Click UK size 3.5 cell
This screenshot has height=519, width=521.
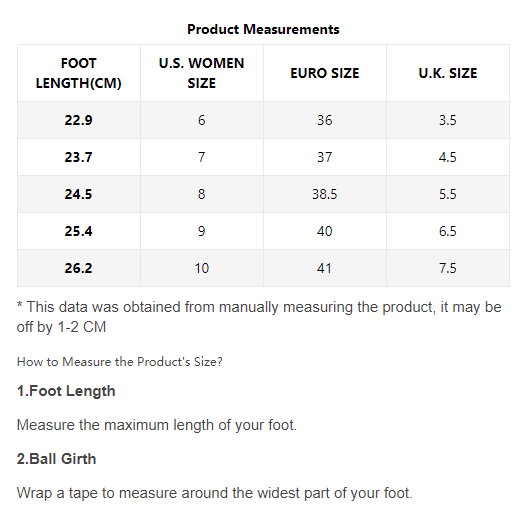pyautogui.click(x=448, y=120)
